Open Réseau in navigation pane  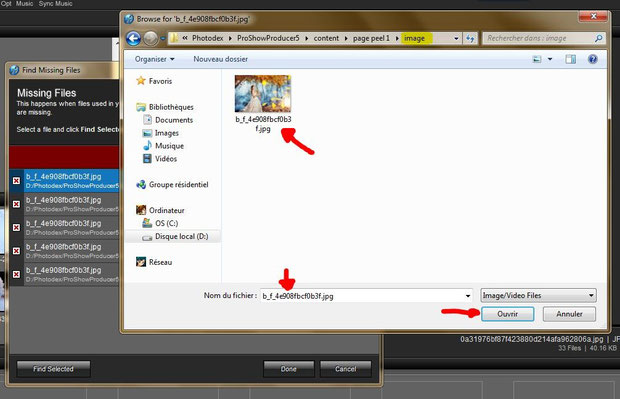tap(154, 262)
